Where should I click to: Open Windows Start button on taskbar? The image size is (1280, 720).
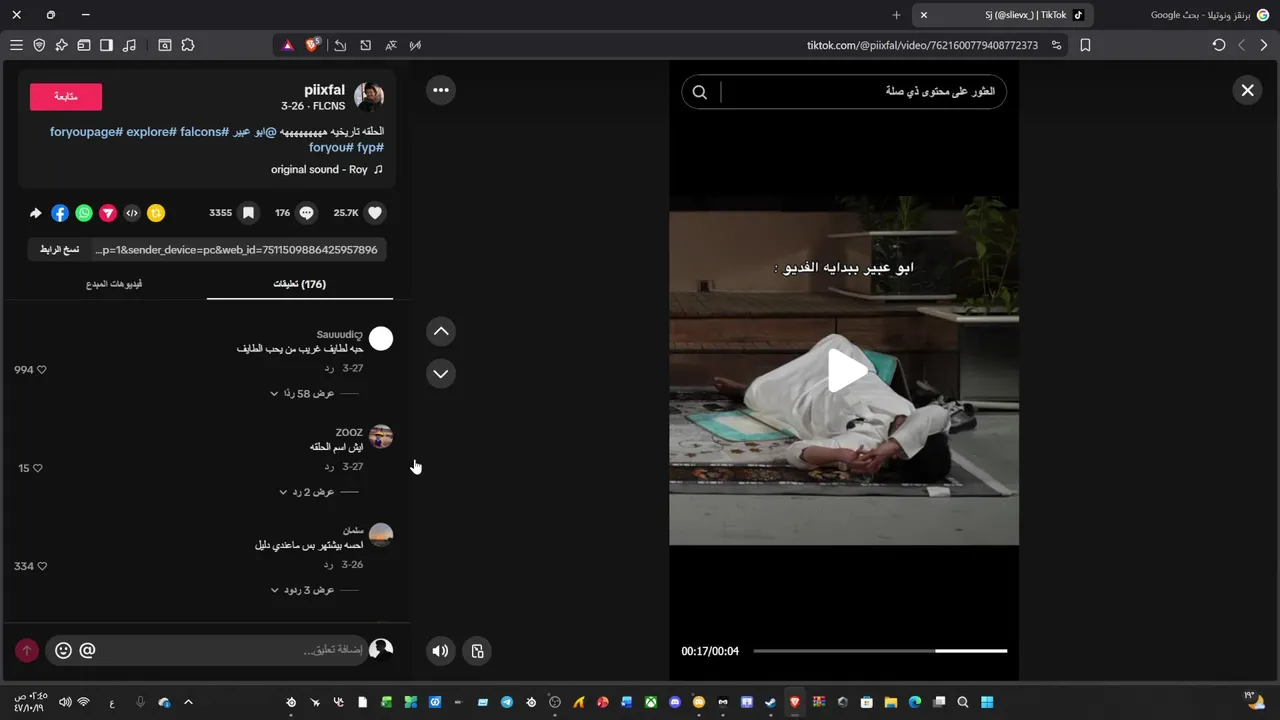click(x=987, y=702)
